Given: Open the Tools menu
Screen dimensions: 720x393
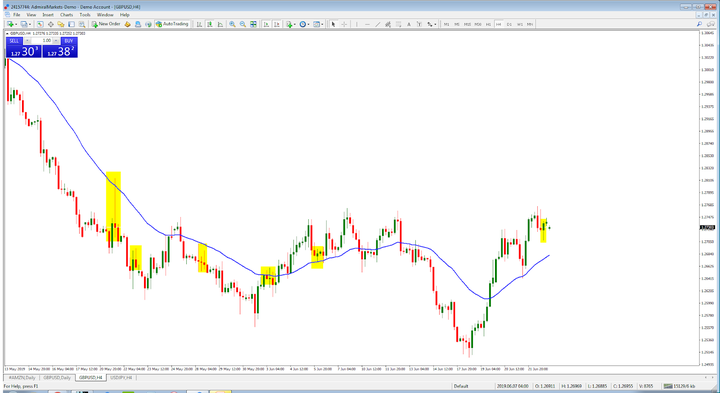Looking at the screenshot, I should [x=85, y=15].
